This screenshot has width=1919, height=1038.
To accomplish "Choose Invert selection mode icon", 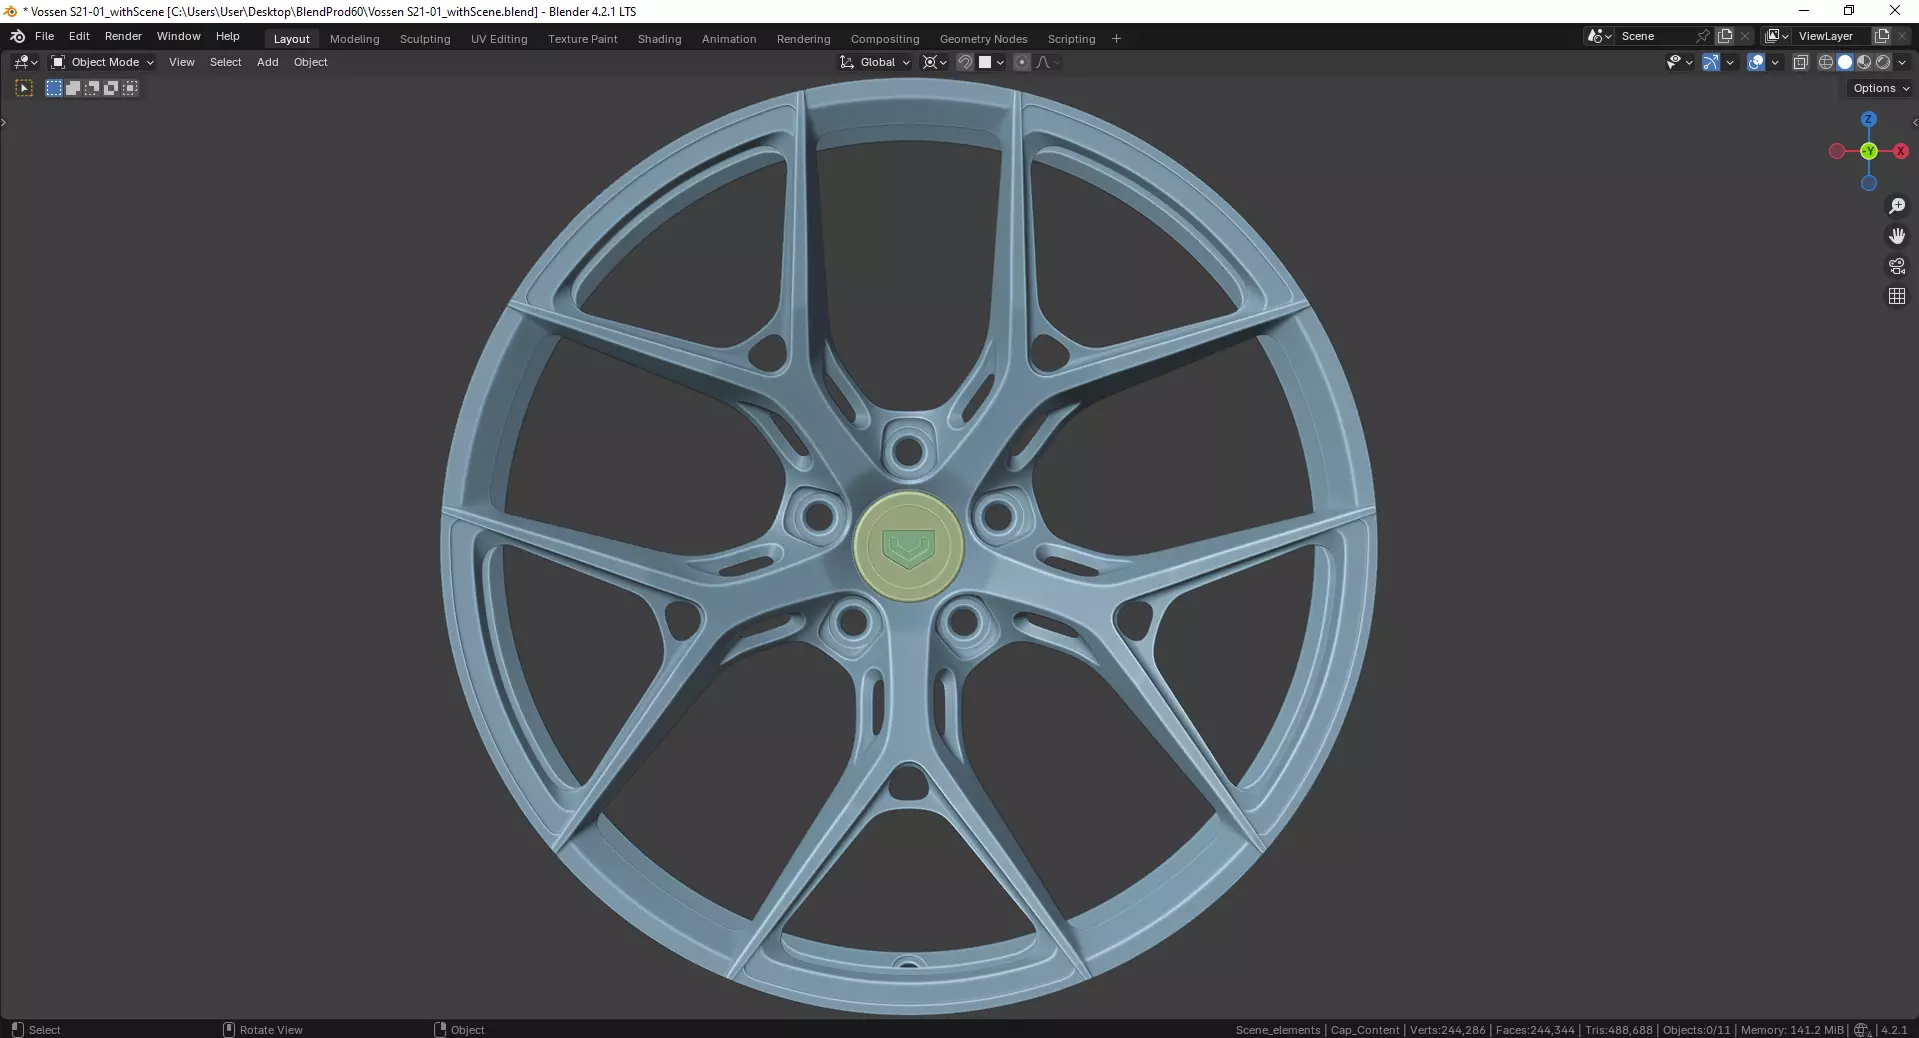I will (x=111, y=88).
